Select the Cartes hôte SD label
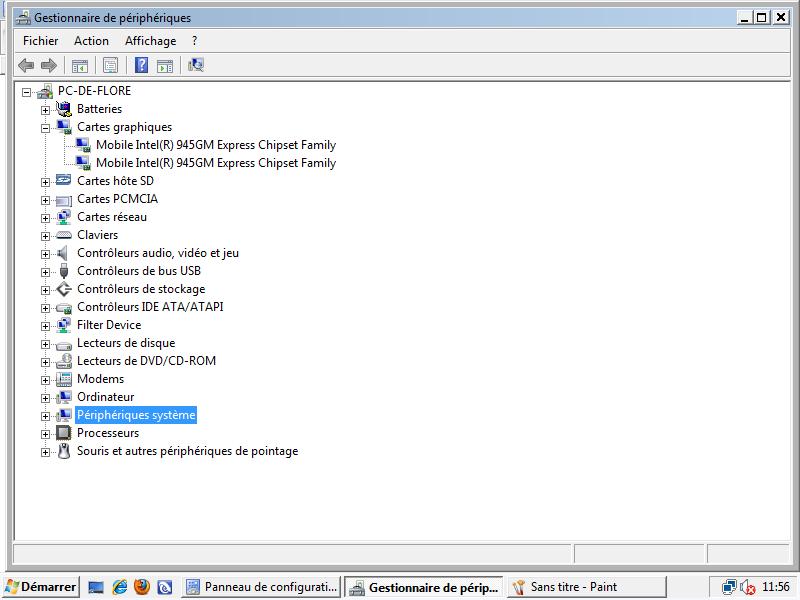This screenshot has height=600, width=800. (x=115, y=181)
